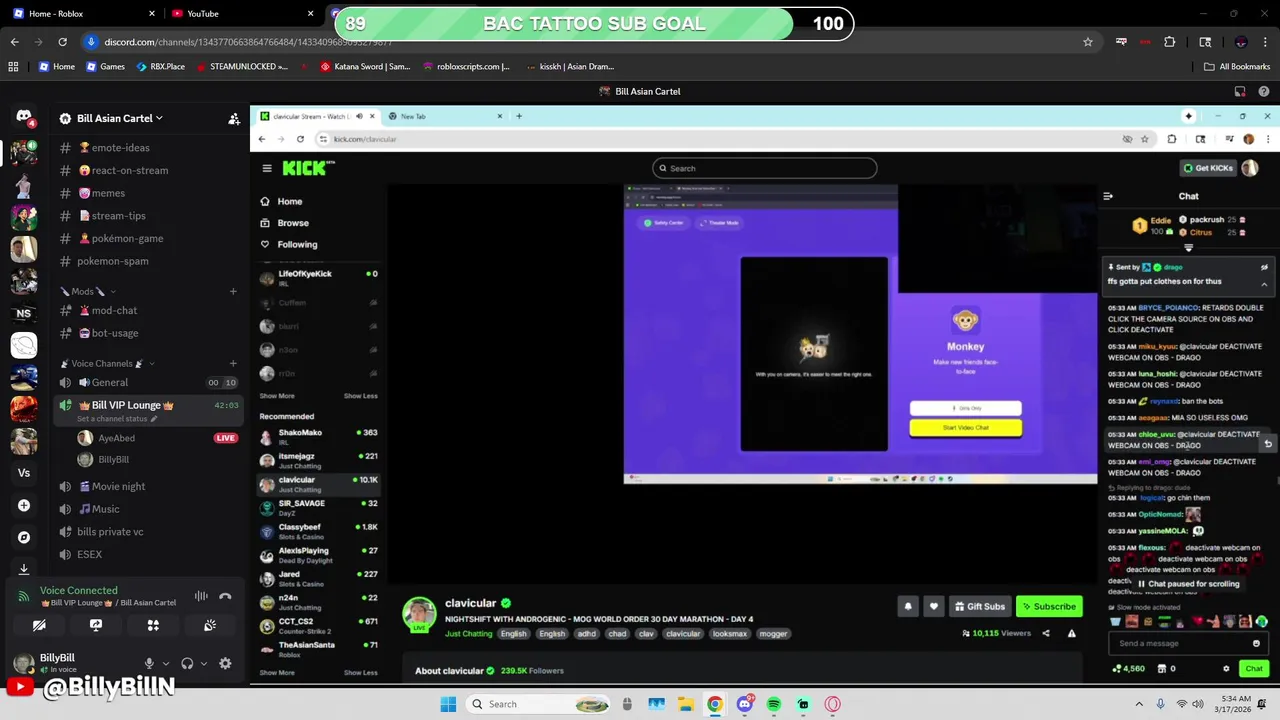Open the stream-tips channel
The width and height of the screenshot is (1280, 720).
coord(148,215)
